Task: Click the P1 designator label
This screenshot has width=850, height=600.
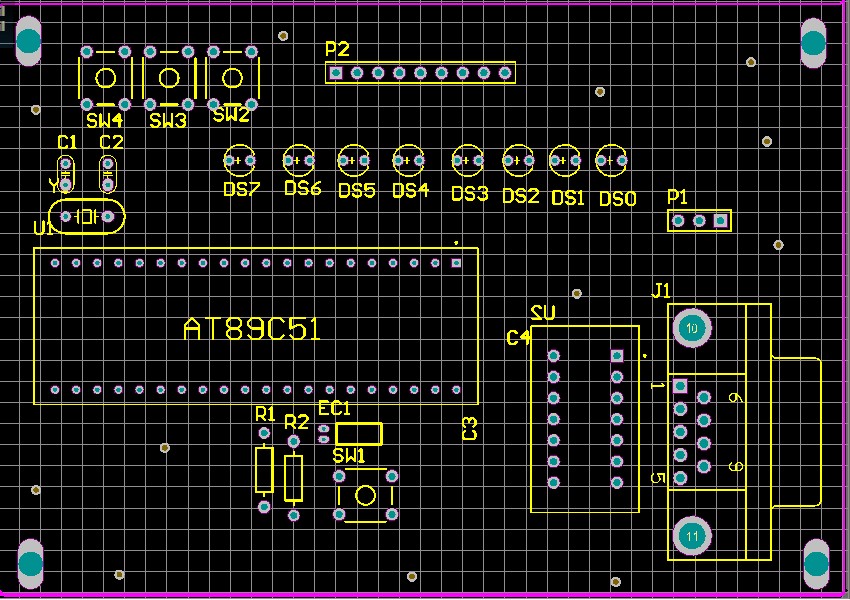Action: [x=678, y=197]
